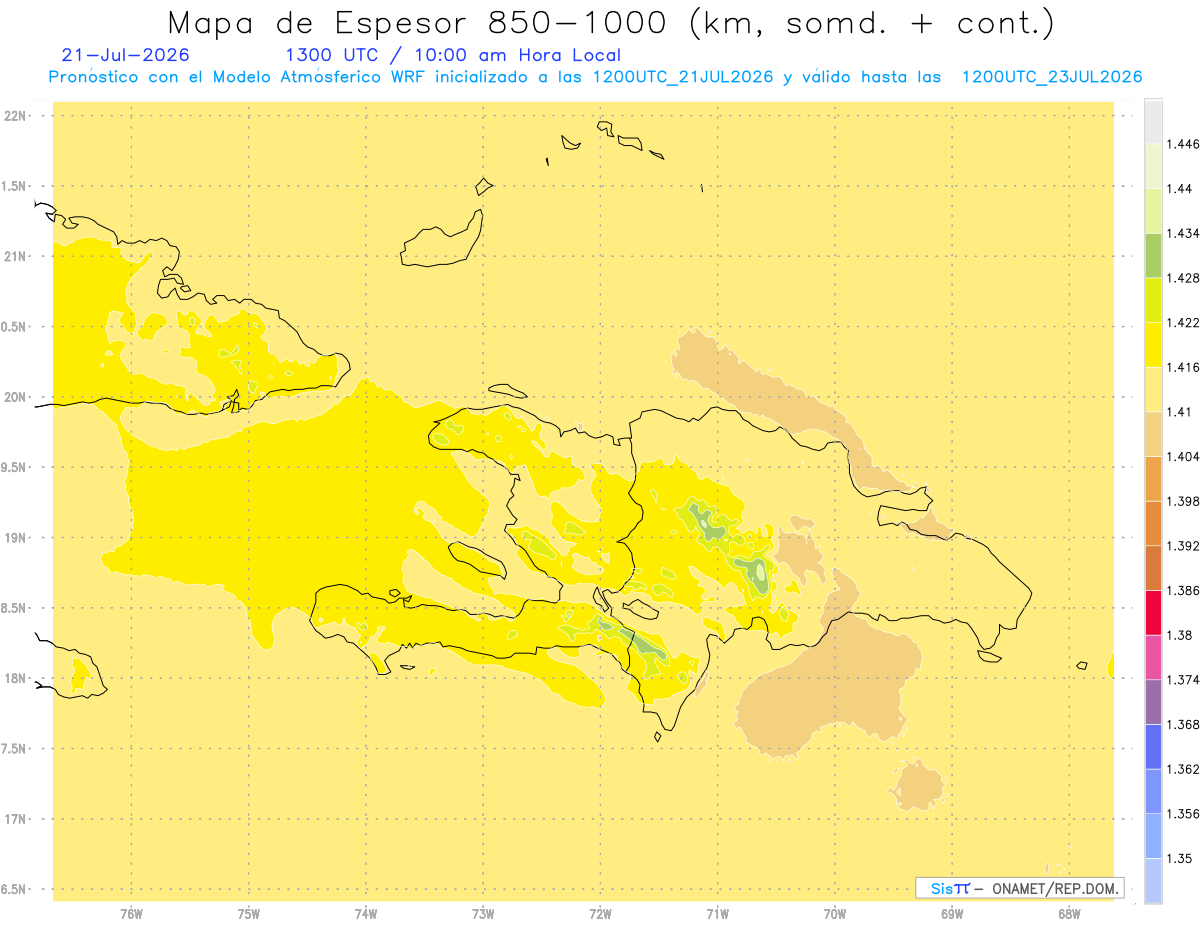This screenshot has width=1200, height=927.
Task: Click the latitude label "18N"
Action: 16,678
